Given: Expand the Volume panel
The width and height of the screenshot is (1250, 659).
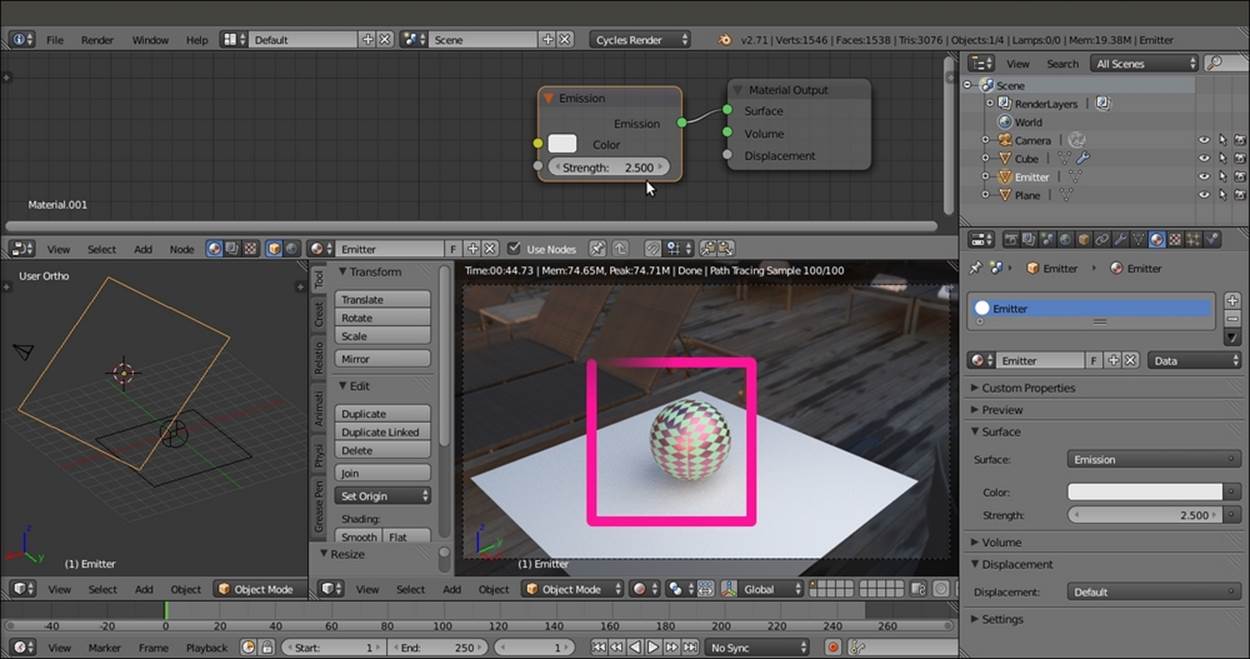Looking at the screenshot, I should pos(1001,542).
